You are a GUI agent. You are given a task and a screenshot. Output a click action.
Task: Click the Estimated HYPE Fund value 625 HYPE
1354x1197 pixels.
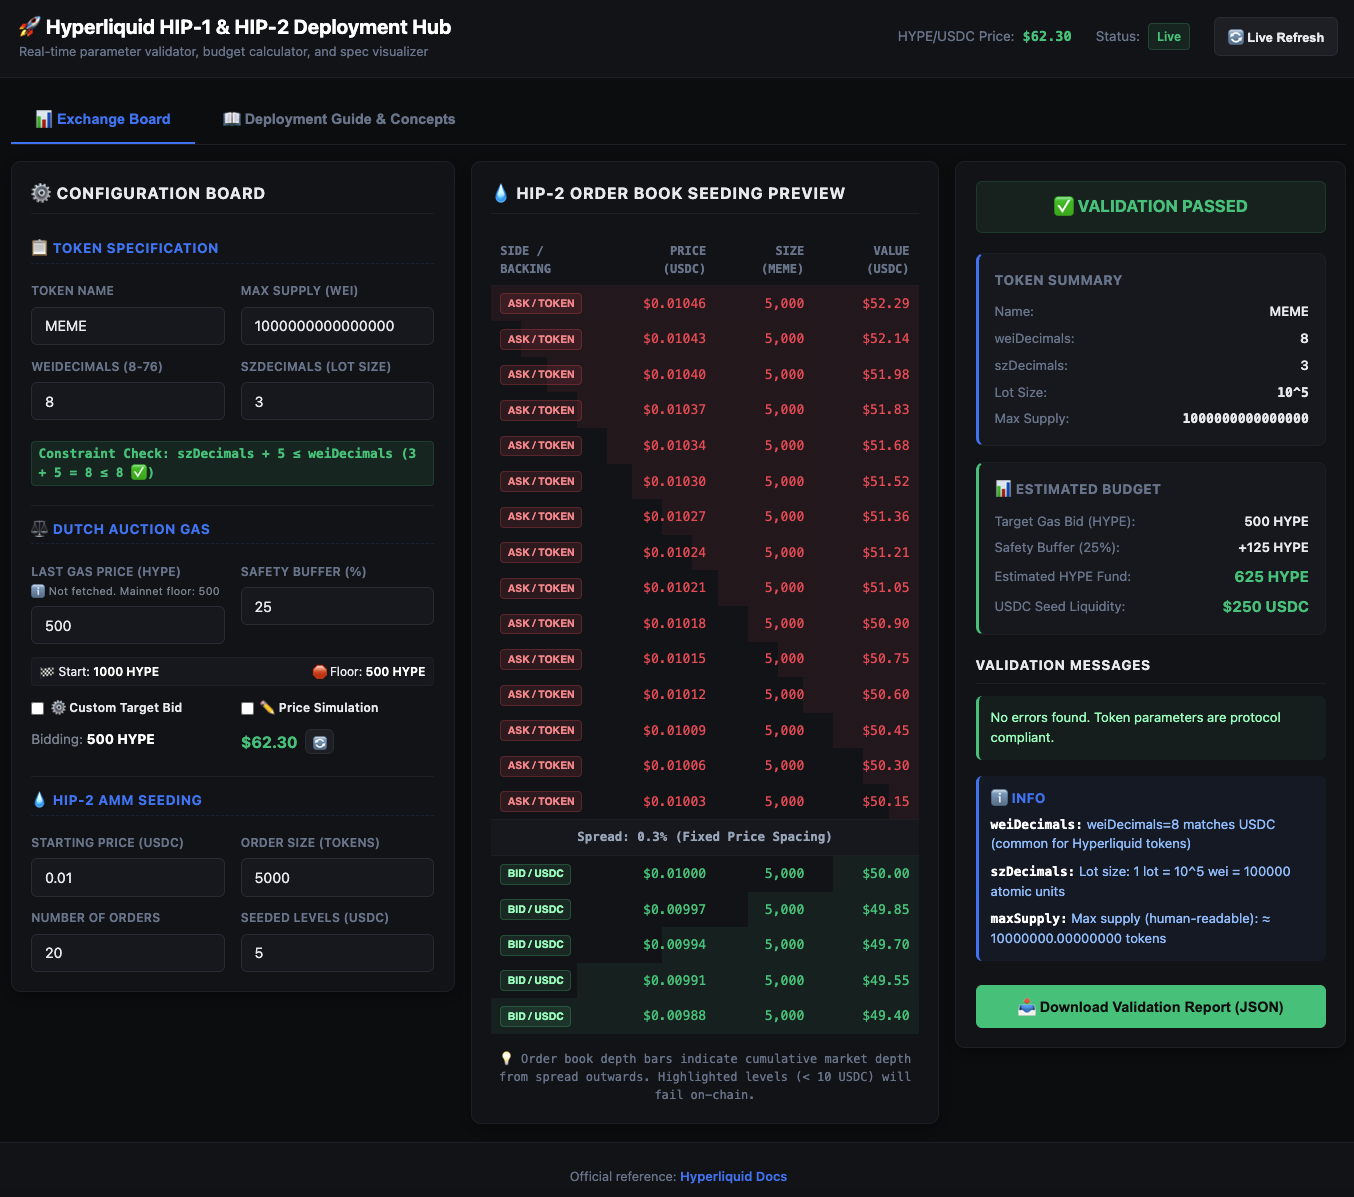pos(1271,576)
